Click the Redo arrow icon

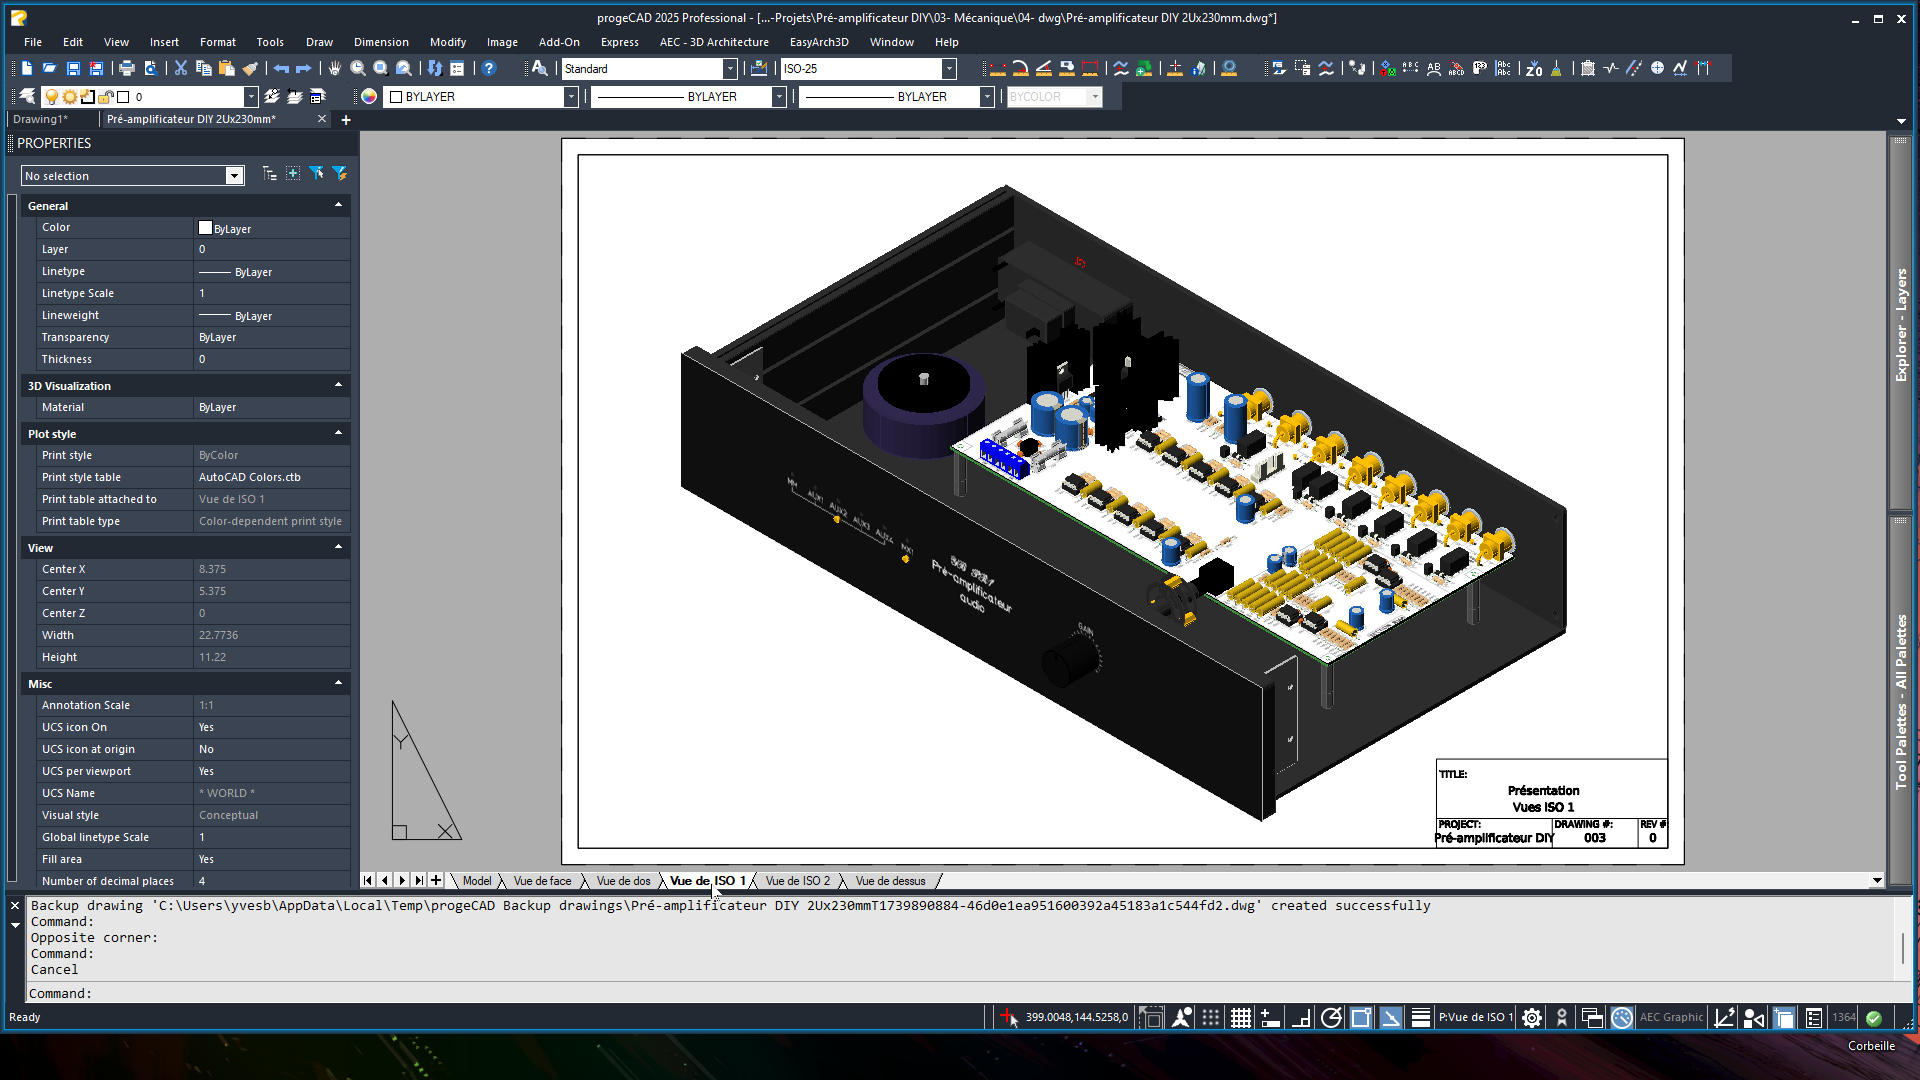[304, 68]
